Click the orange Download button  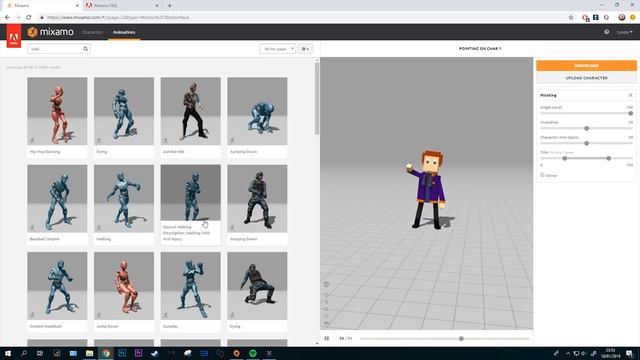click(586, 65)
